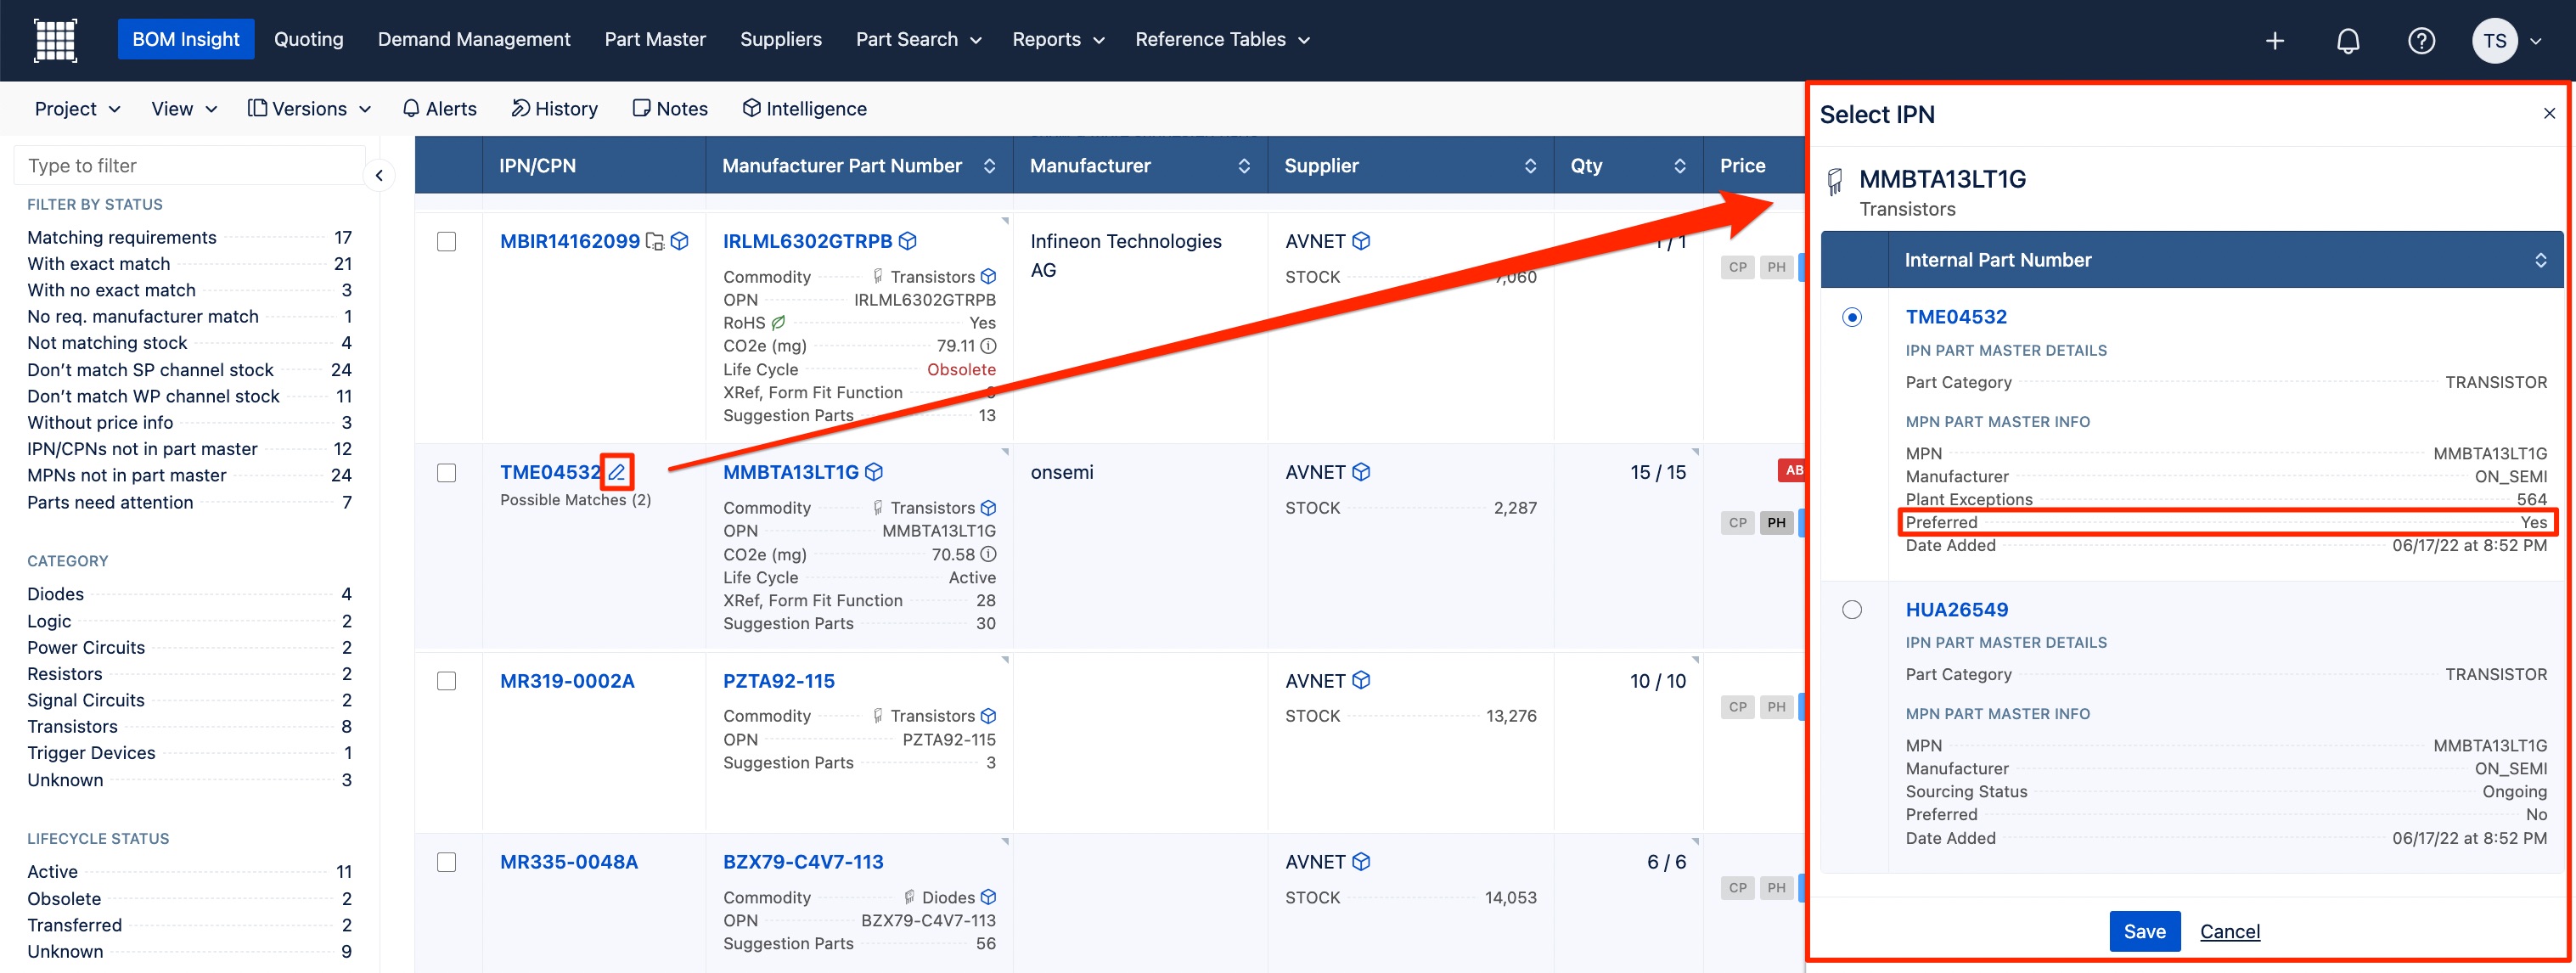Open Notes in the toolbar
The width and height of the screenshot is (2576, 973).
pyautogui.click(x=670, y=109)
